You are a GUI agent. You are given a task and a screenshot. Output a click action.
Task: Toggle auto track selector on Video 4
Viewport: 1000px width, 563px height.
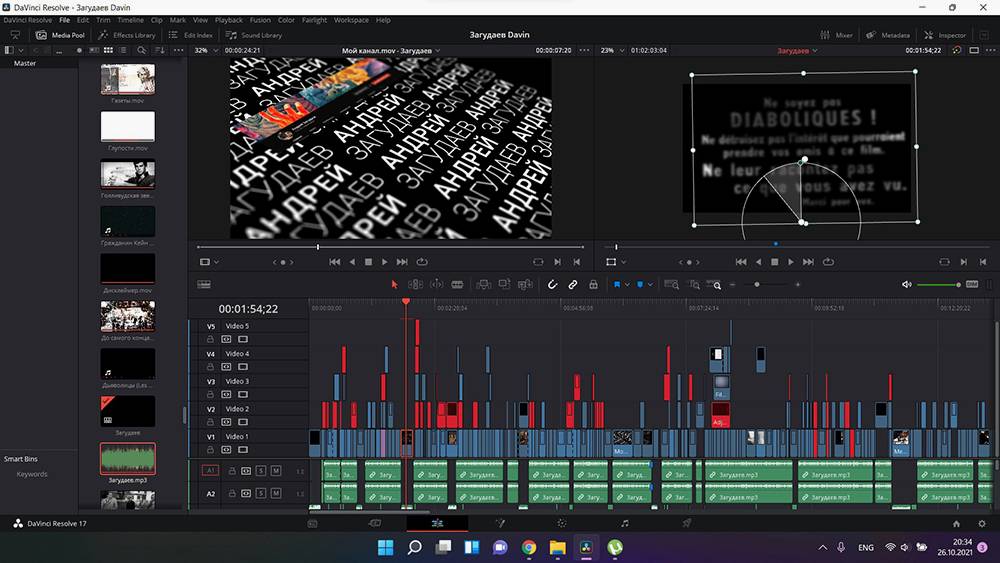pyautogui.click(x=226, y=367)
